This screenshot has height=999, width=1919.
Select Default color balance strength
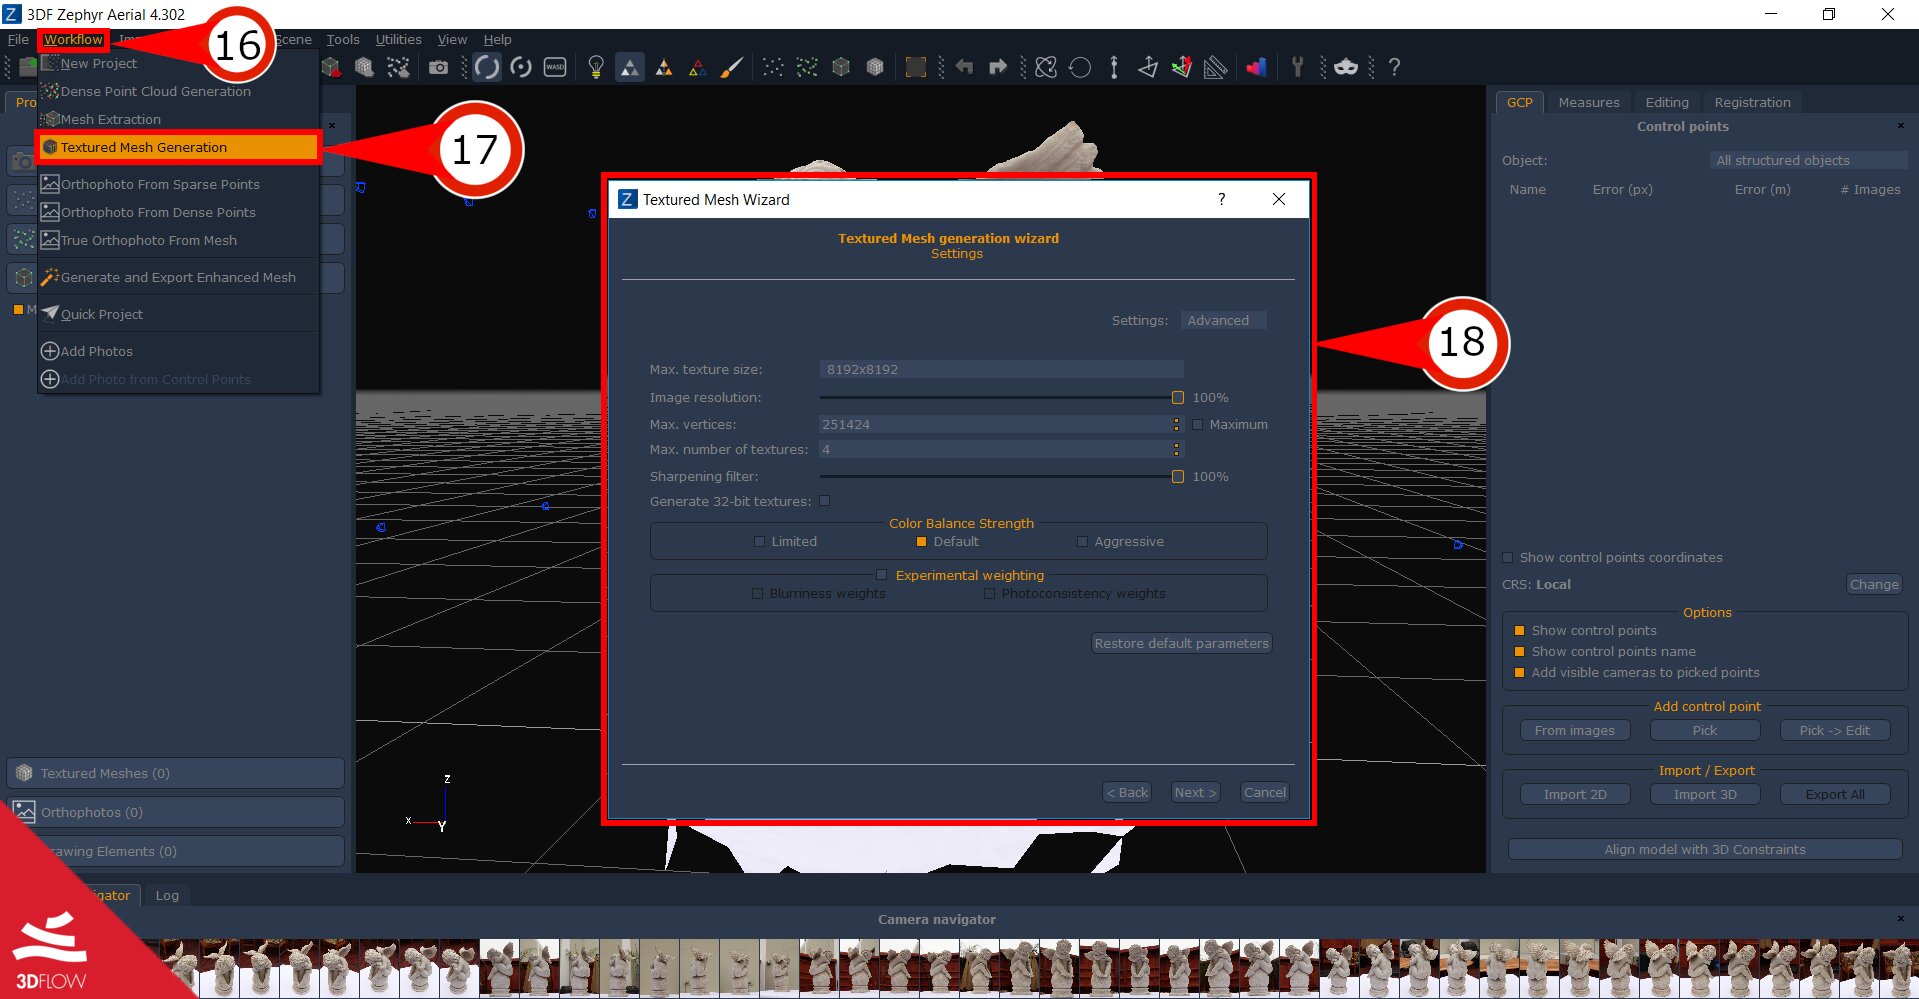pyautogui.click(x=921, y=541)
